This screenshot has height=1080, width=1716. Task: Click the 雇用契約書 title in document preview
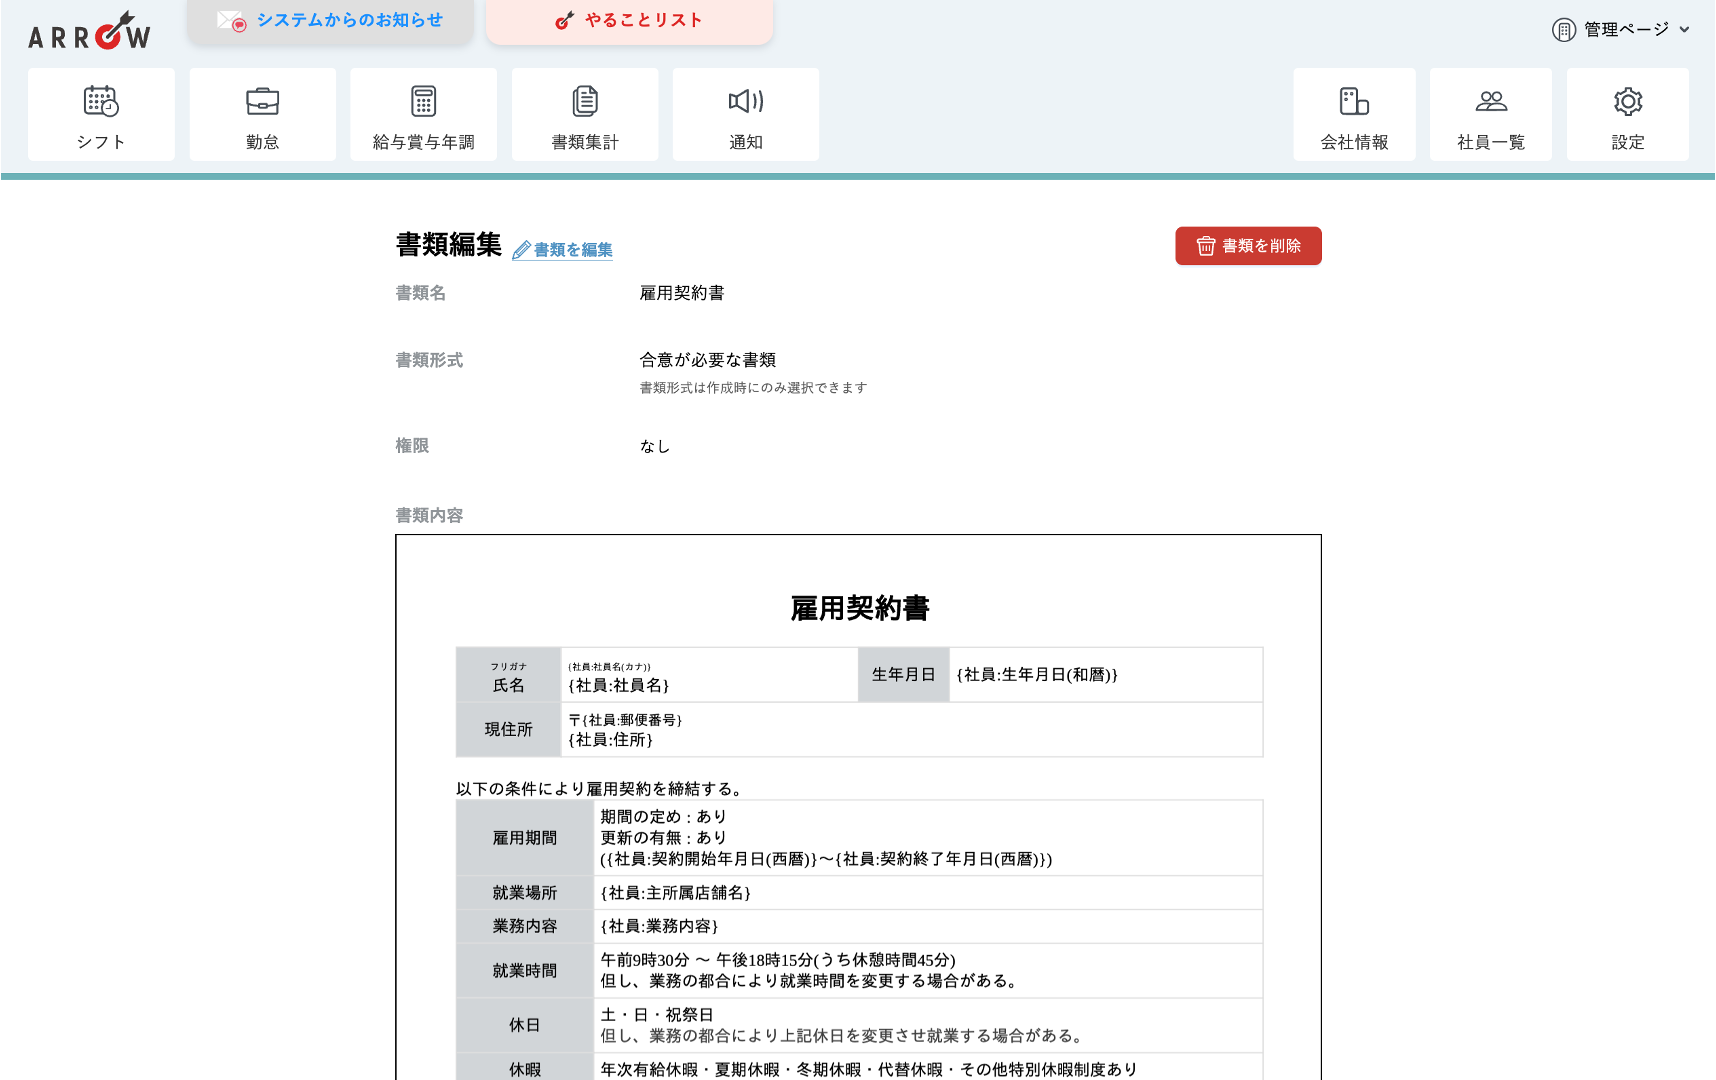point(860,608)
